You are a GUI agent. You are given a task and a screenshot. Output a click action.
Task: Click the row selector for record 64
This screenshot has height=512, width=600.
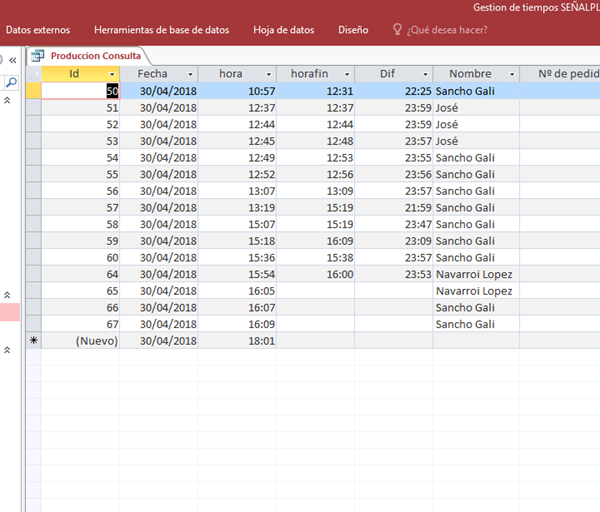(33, 274)
